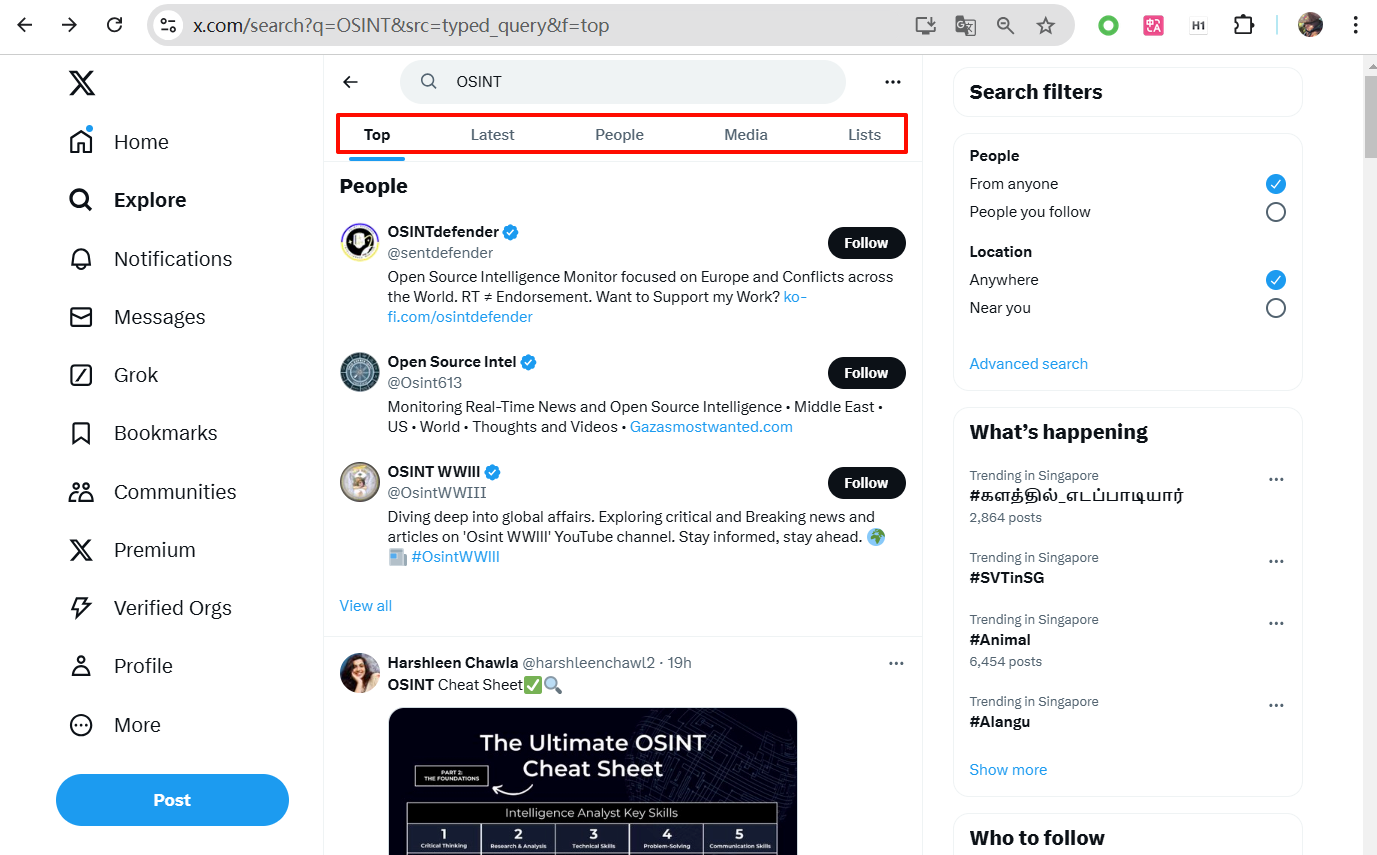Image resolution: width=1377 pixels, height=855 pixels.
Task: Open more options on Harshleen Chawla's post
Action: click(x=896, y=663)
